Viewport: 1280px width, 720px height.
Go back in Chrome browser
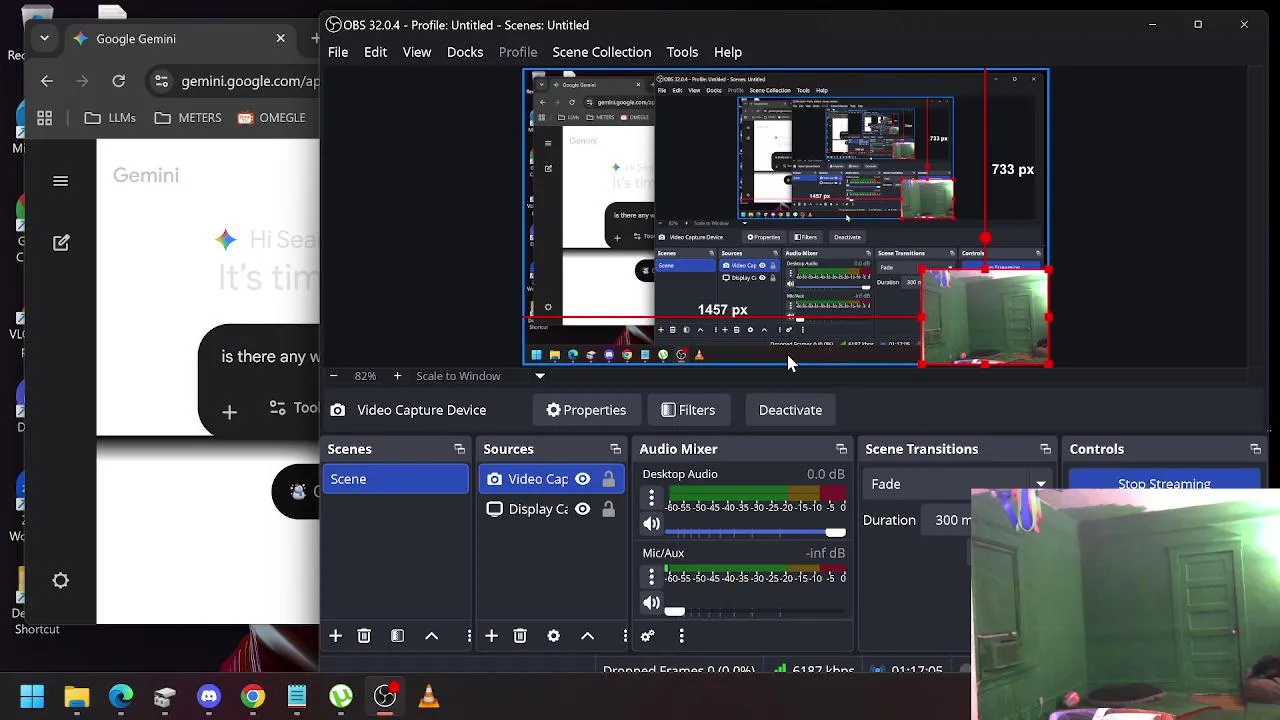[x=47, y=81]
